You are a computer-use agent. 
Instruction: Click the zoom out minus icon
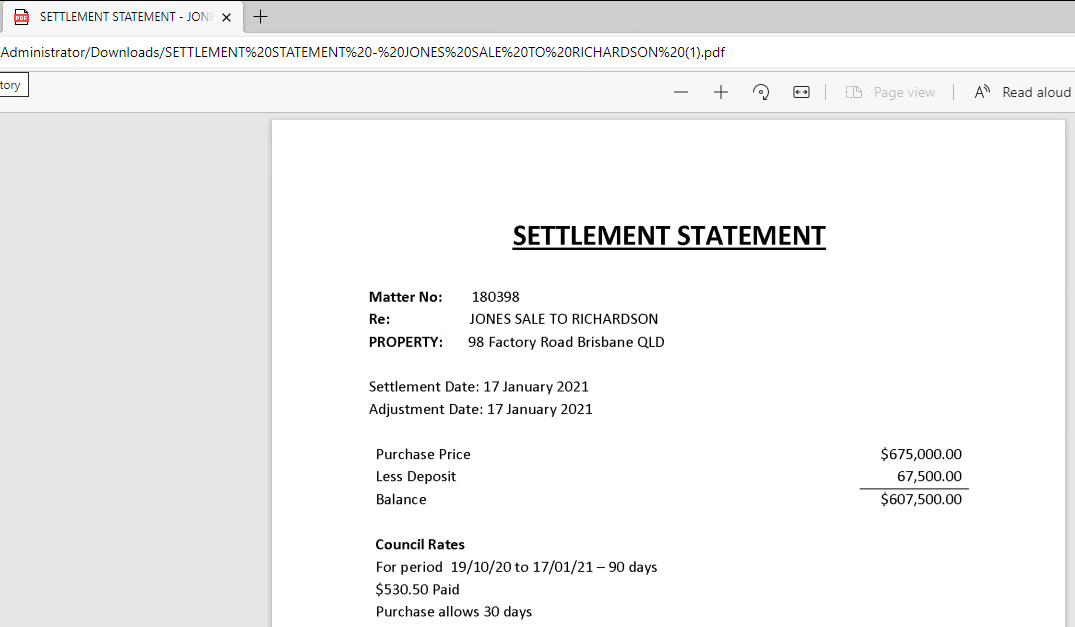[681, 92]
